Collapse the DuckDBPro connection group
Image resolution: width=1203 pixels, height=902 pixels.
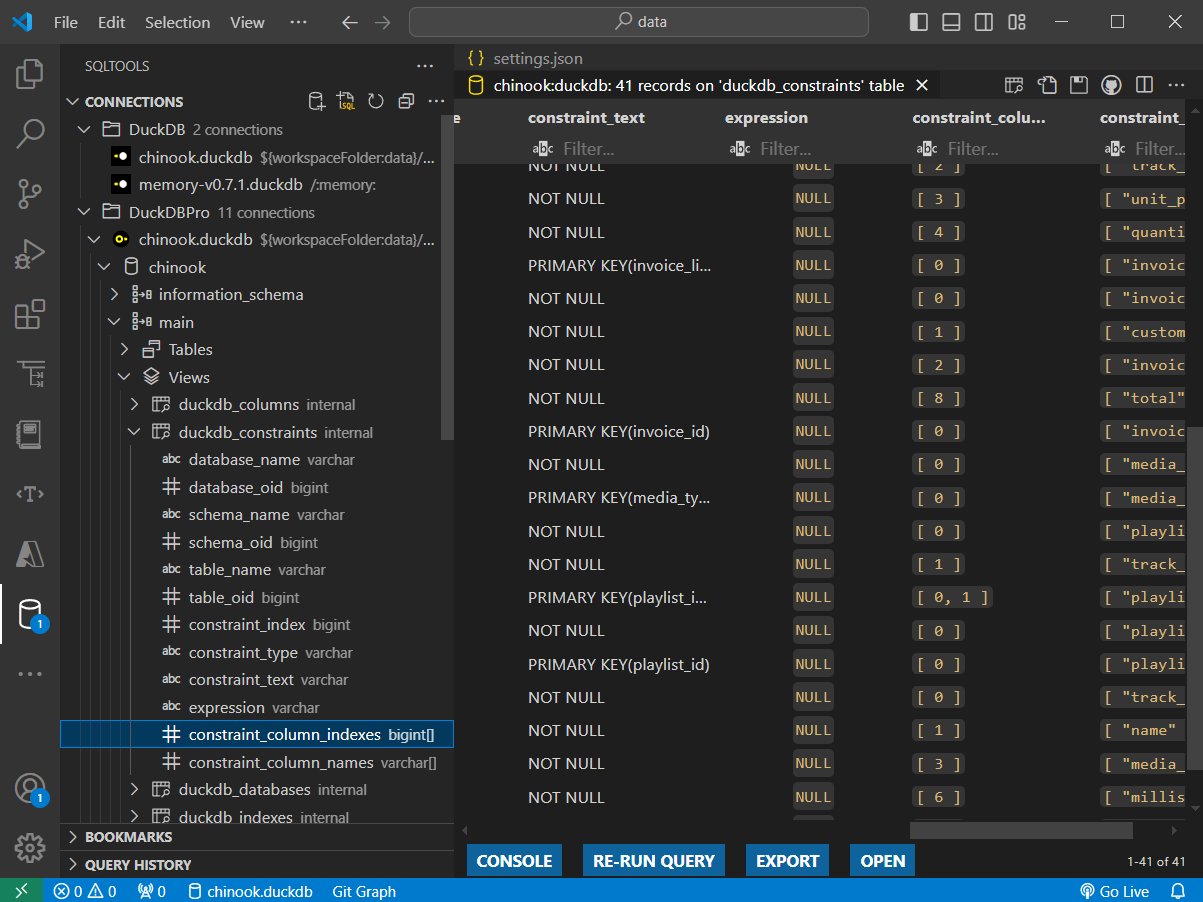[x=84, y=212]
